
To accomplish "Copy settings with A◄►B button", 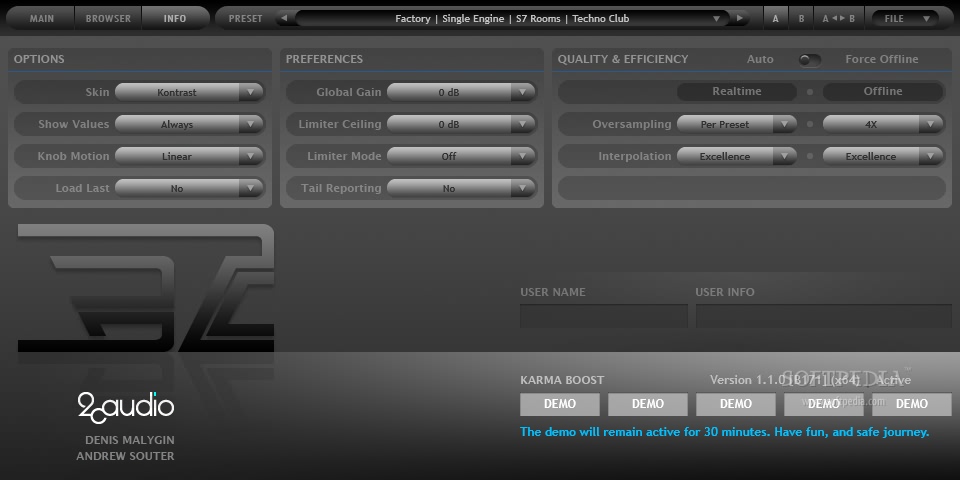I will coord(839,18).
